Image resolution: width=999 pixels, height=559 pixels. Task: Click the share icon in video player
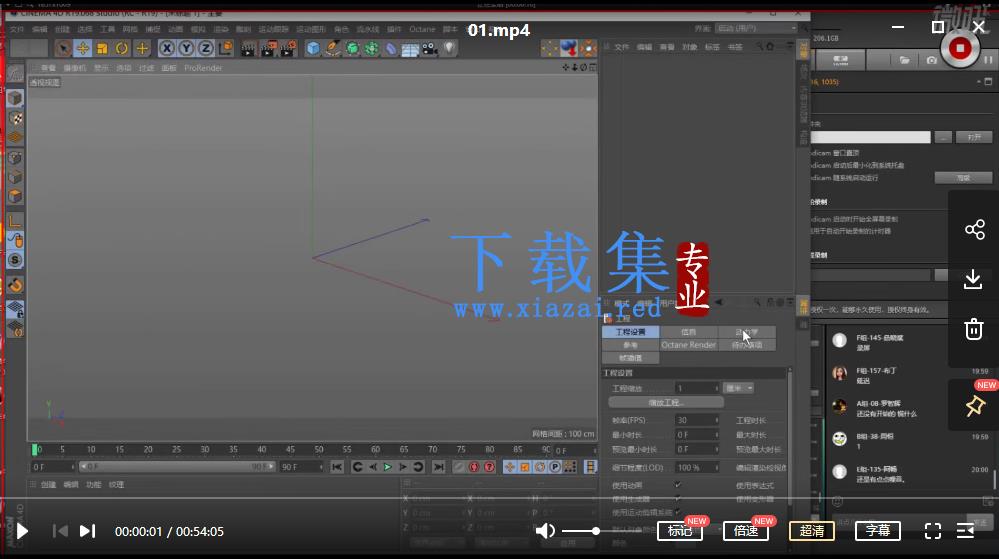[x=974, y=229]
